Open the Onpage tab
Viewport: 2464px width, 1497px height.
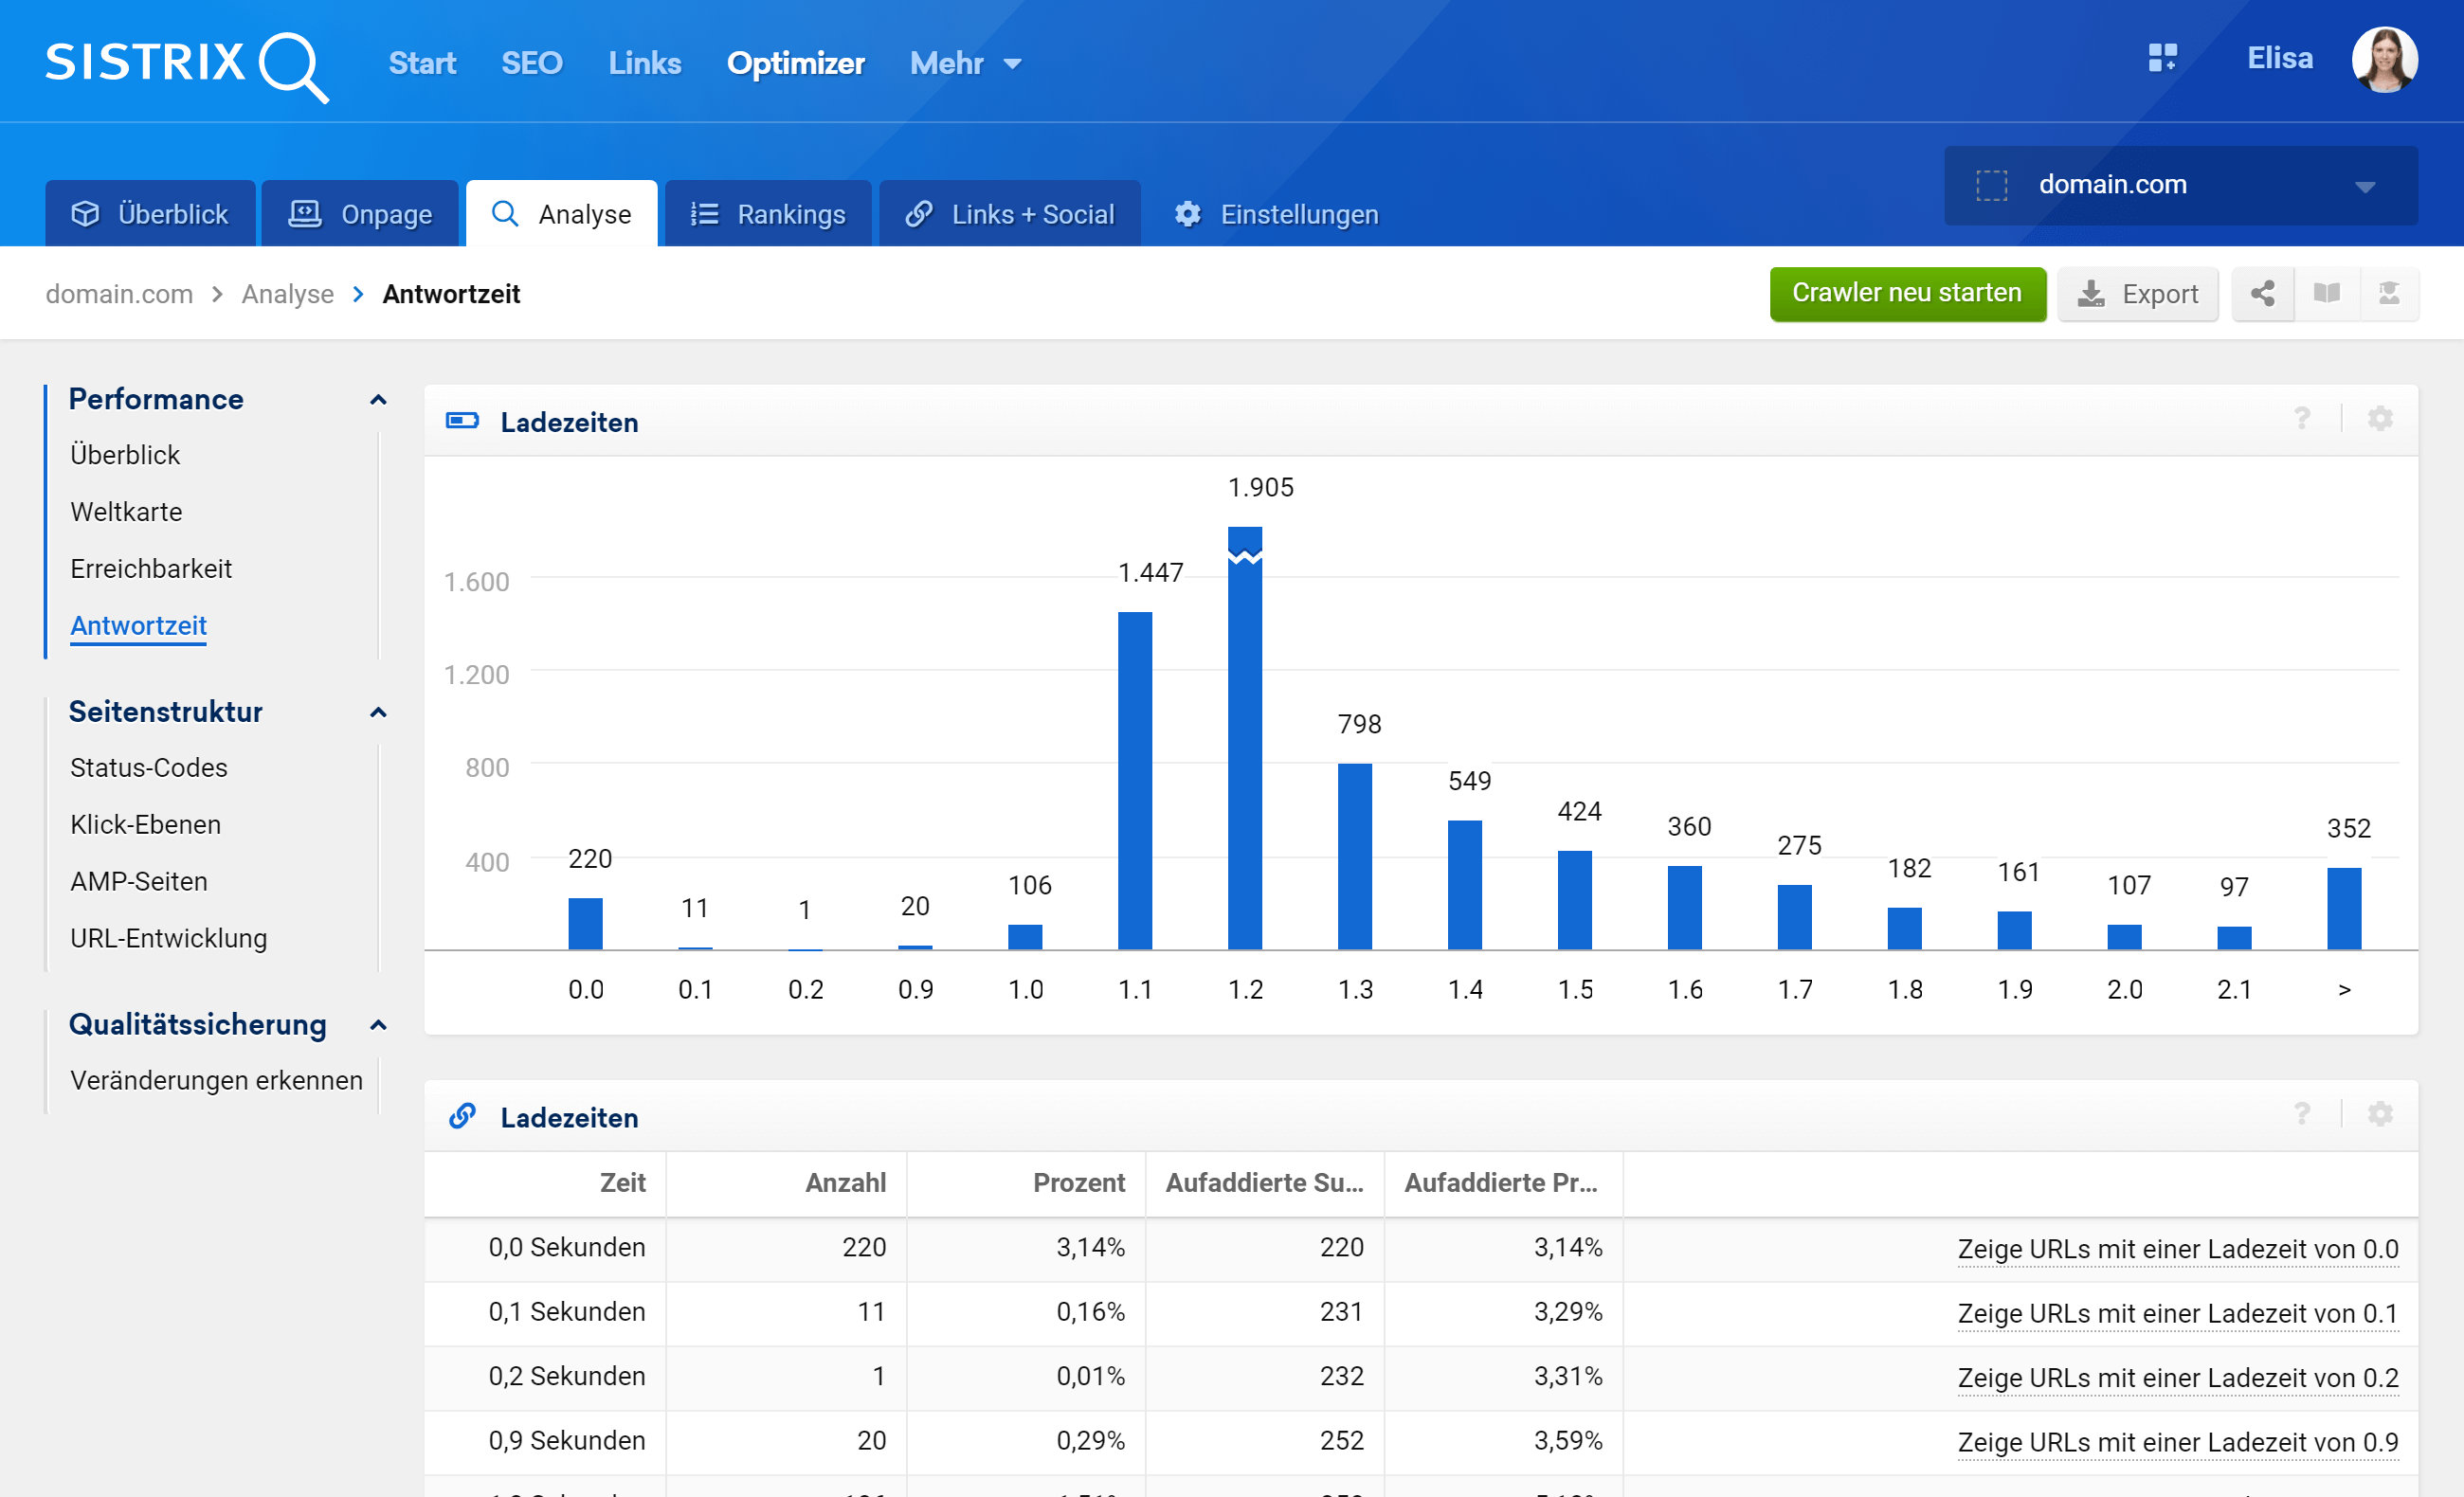(x=360, y=214)
